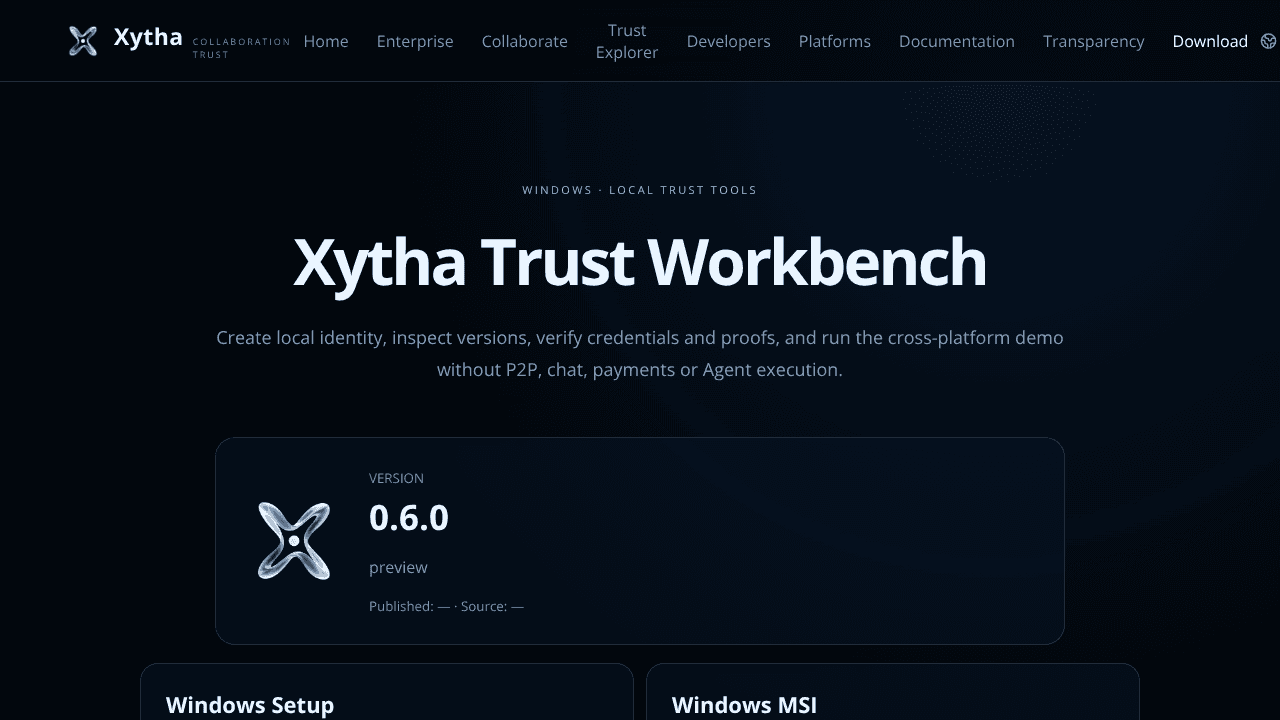Open the Enterprise nav item
The image size is (1280, 720).
pos(415,41)
